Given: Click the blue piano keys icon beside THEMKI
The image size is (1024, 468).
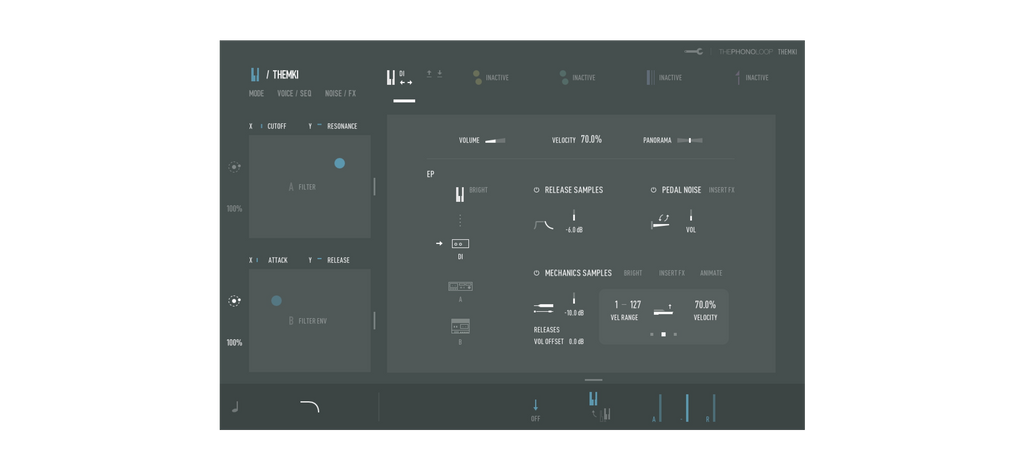Looking at the screenshot, I should click(x=255, y=74).
